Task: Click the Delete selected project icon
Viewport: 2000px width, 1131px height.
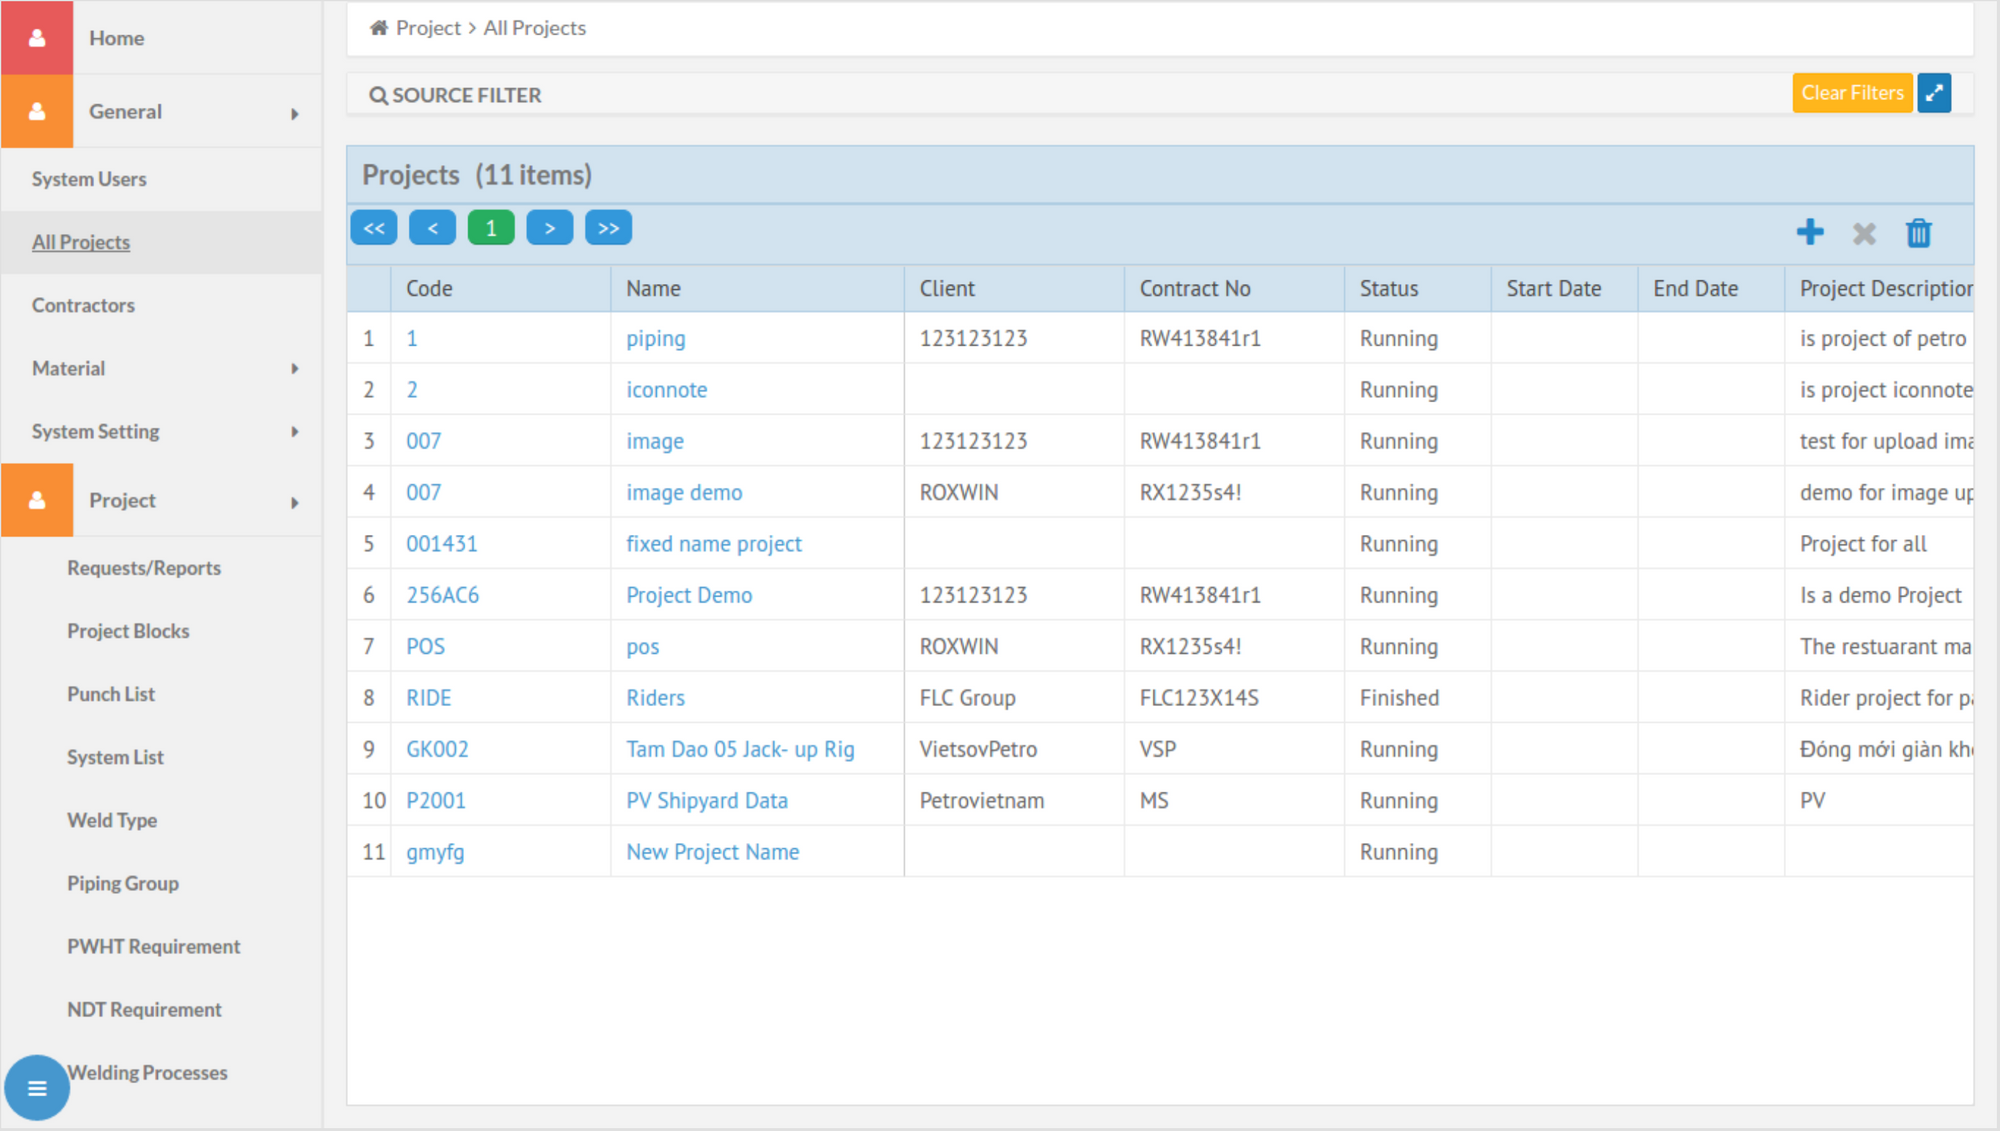Action: (1919, 232)
